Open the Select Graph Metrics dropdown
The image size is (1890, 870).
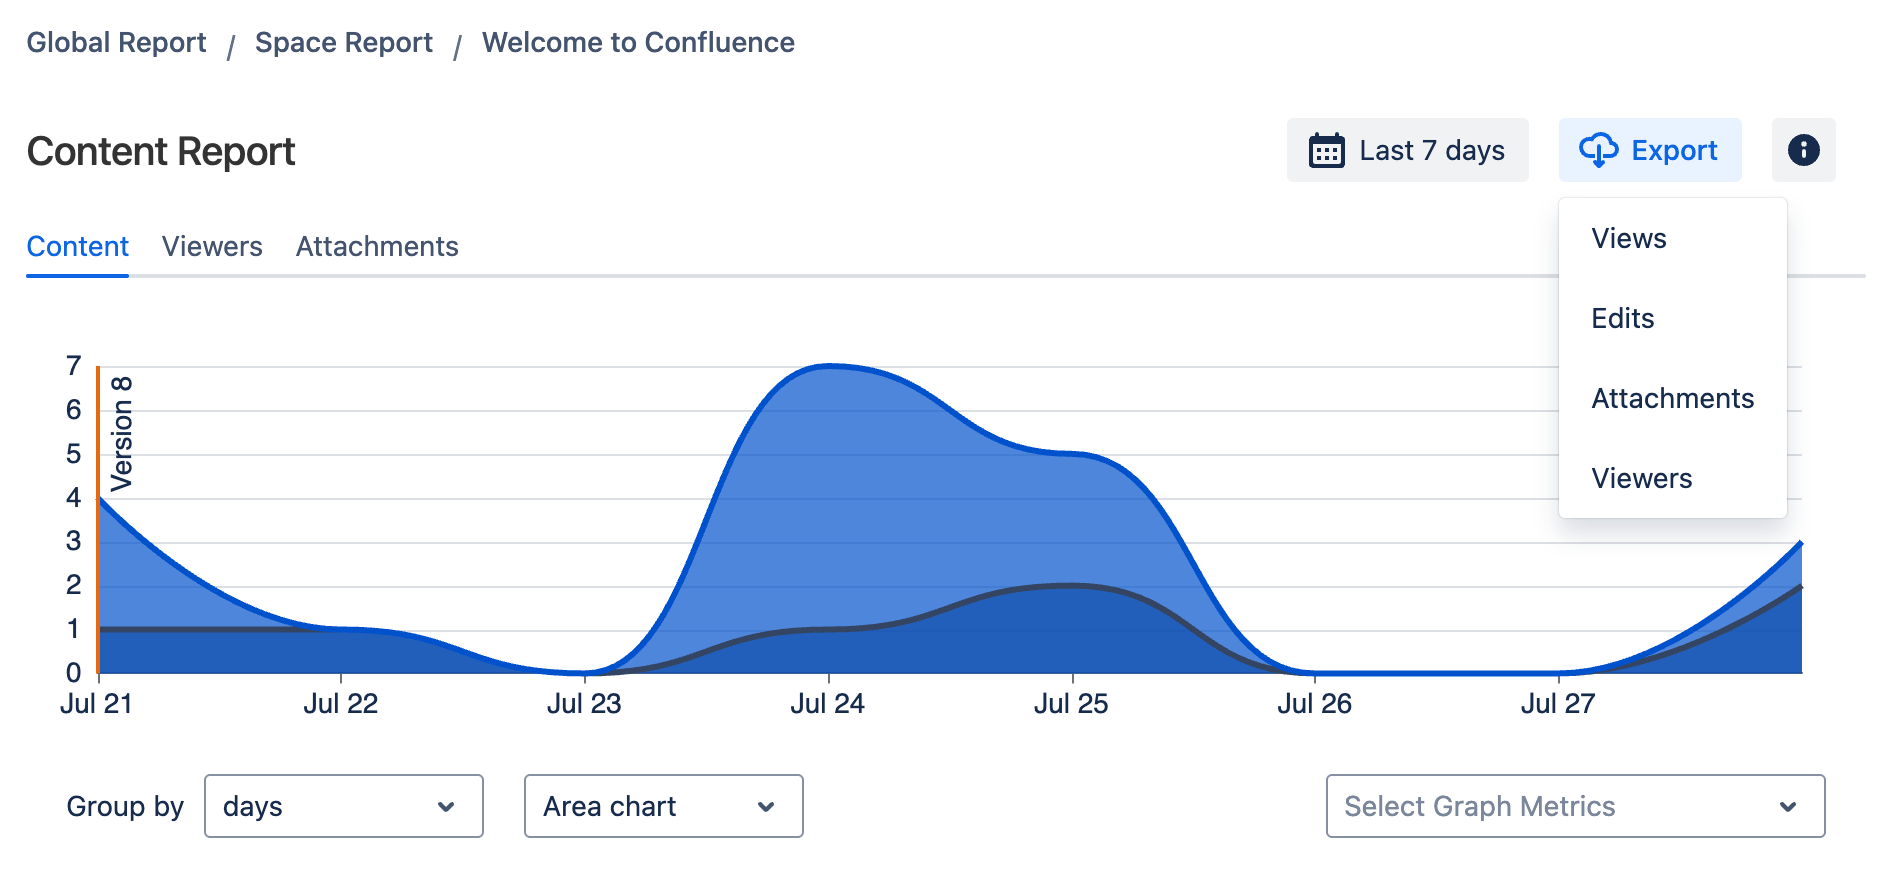tap(1574, 806)
